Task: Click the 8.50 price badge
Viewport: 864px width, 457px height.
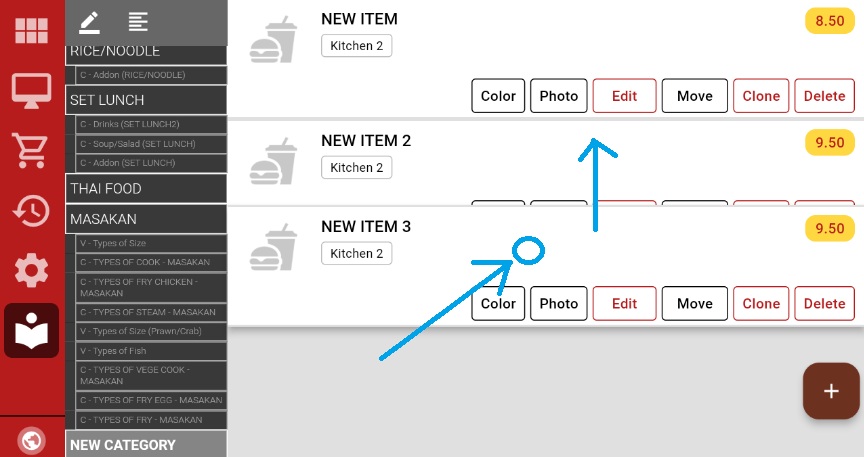Action: tap(829, 20)
